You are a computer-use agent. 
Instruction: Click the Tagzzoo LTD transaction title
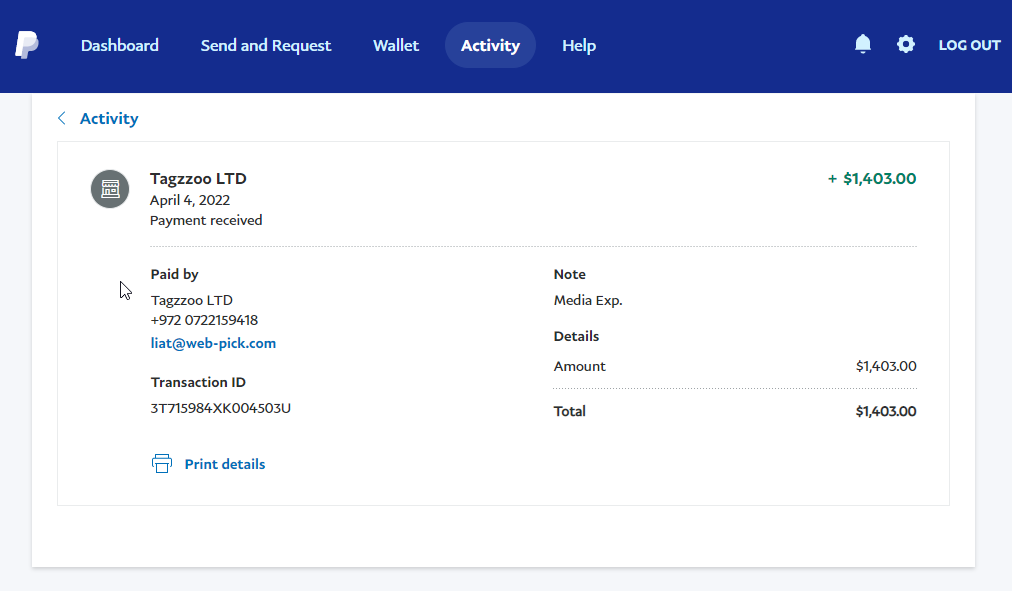pos(198,179)
